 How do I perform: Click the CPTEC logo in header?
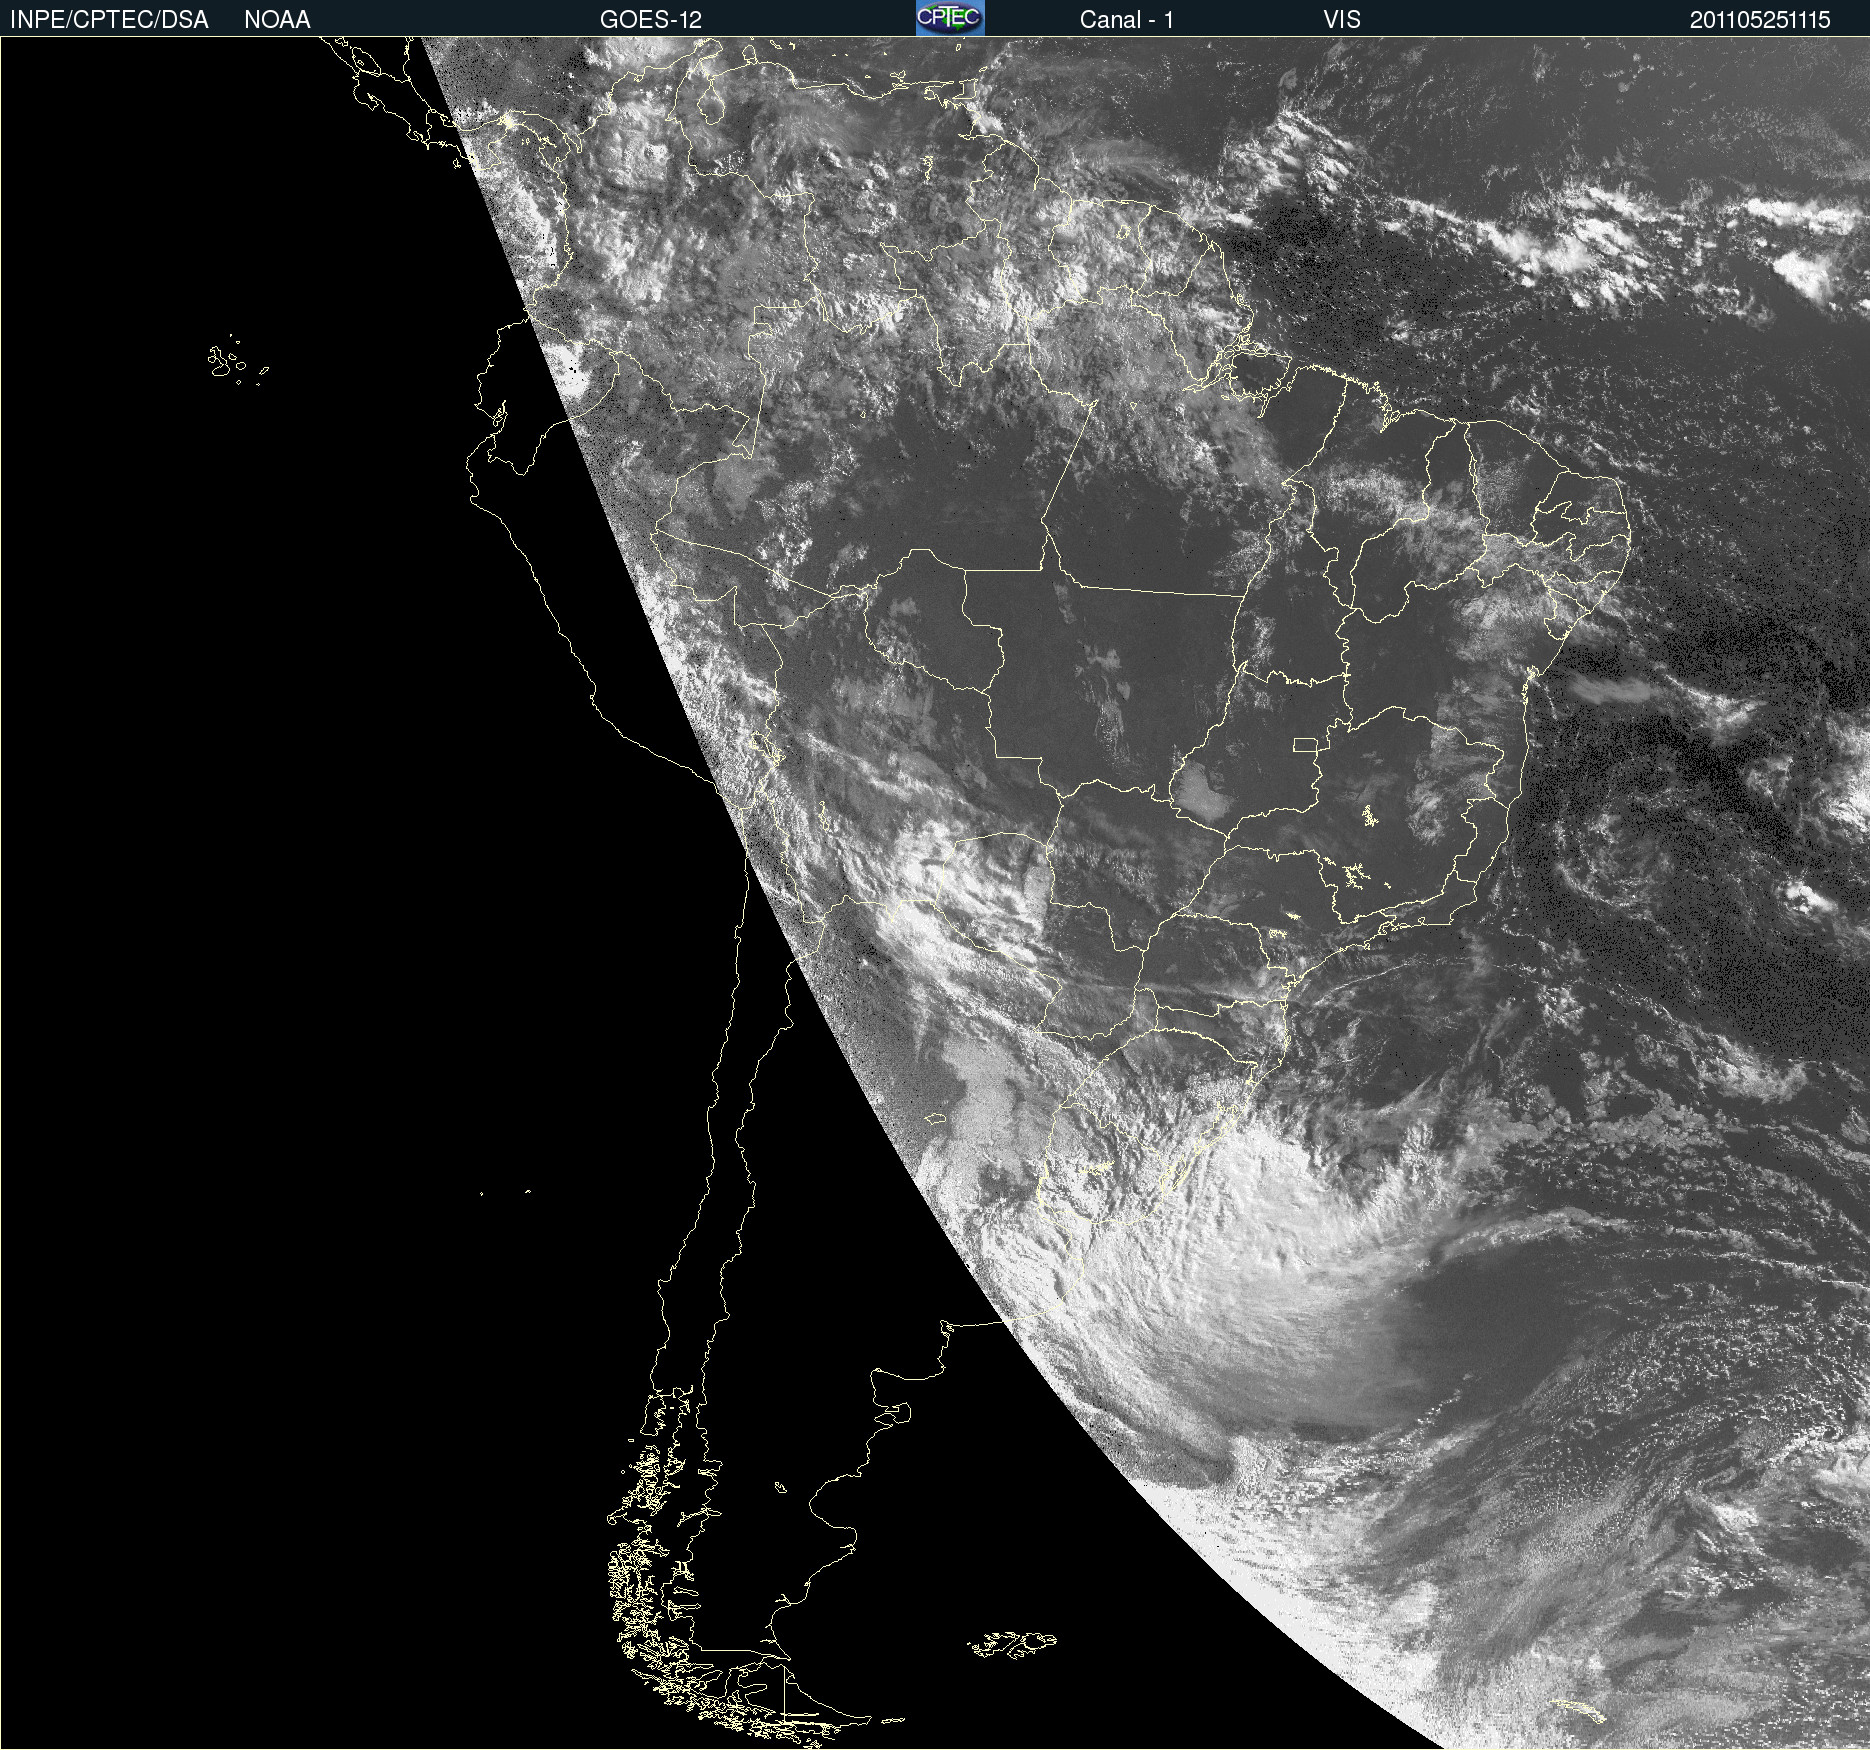click(x=950, y=18)
